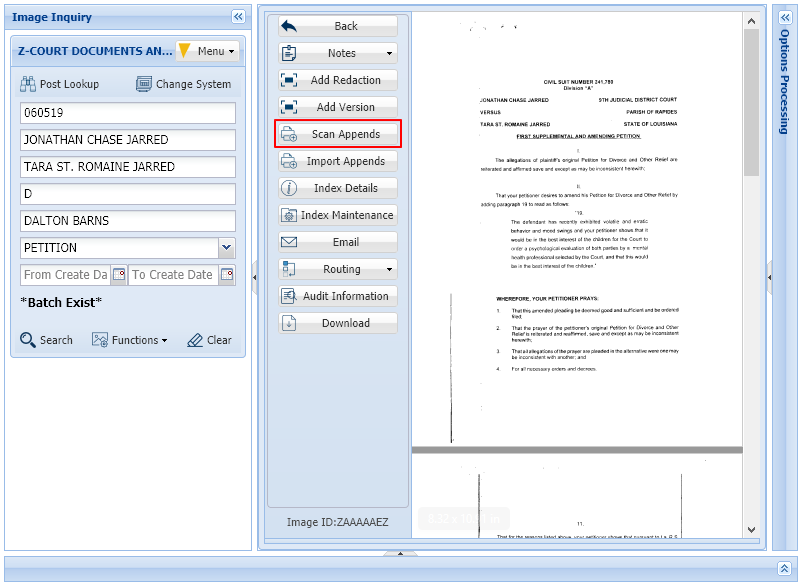The height and width of the screenshot is (587, 802).
Task: Click the From Create Date field
Action: point(65,275)
